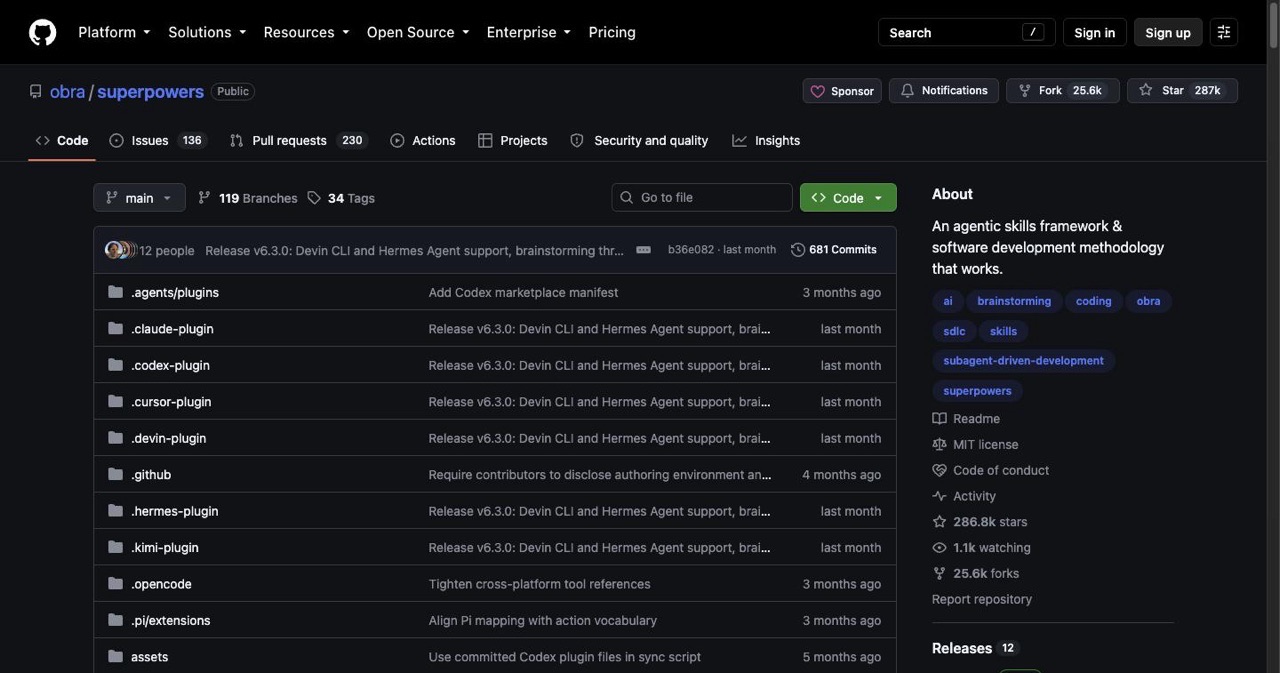Open the main branch selector dropdown

[139, 198]
